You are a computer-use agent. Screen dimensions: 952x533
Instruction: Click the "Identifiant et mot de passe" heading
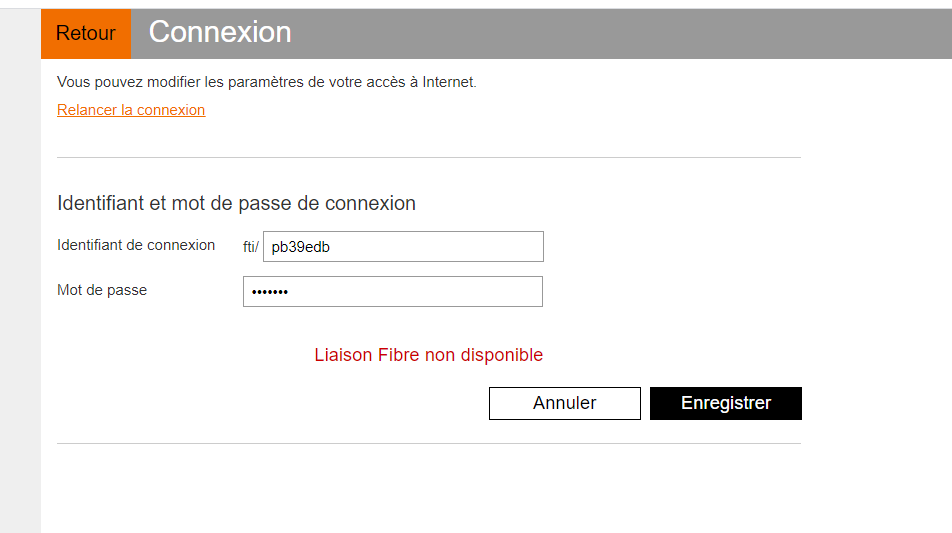click(x=236, y=203)
